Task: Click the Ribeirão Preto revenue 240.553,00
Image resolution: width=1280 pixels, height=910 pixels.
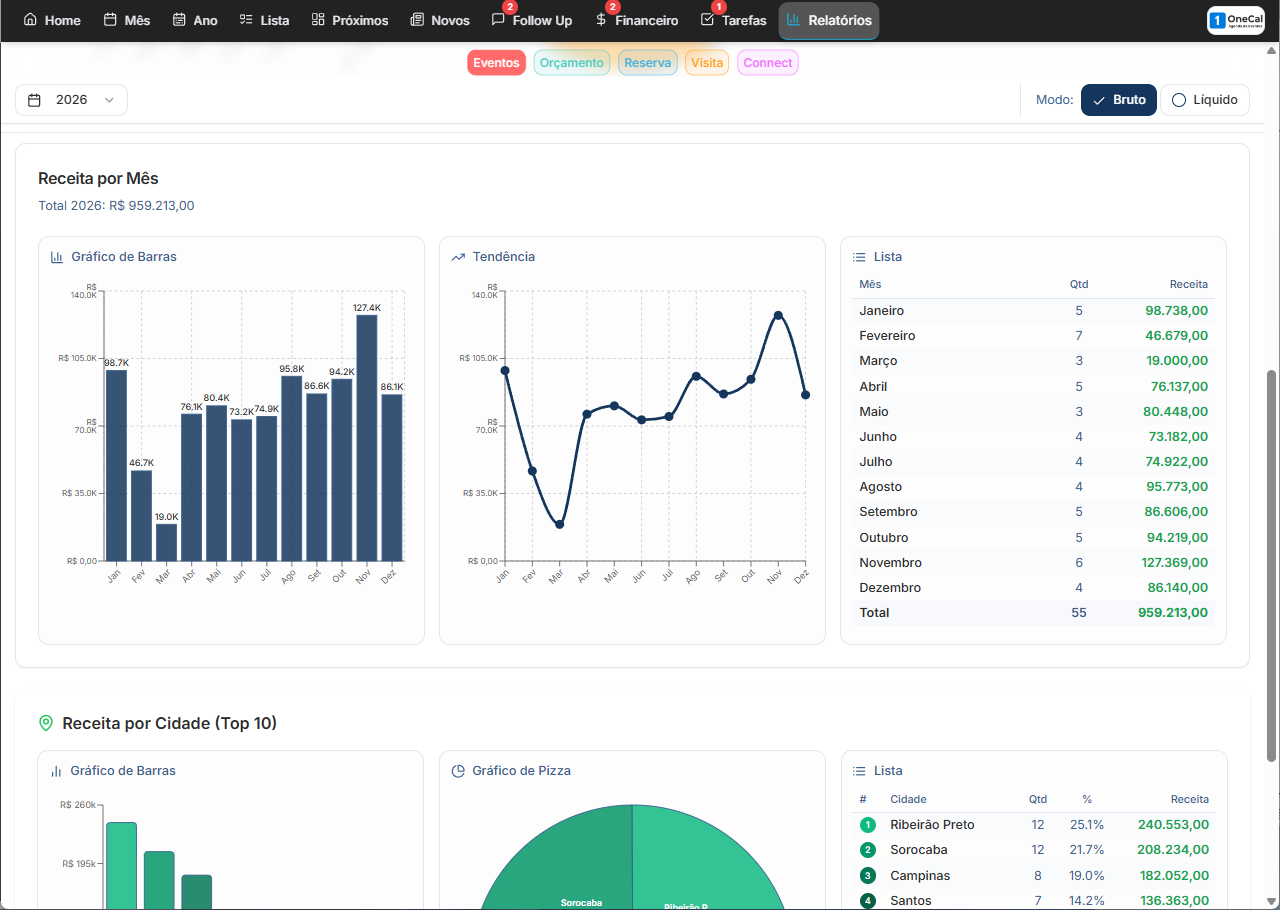Action: tap(1173, 825)
